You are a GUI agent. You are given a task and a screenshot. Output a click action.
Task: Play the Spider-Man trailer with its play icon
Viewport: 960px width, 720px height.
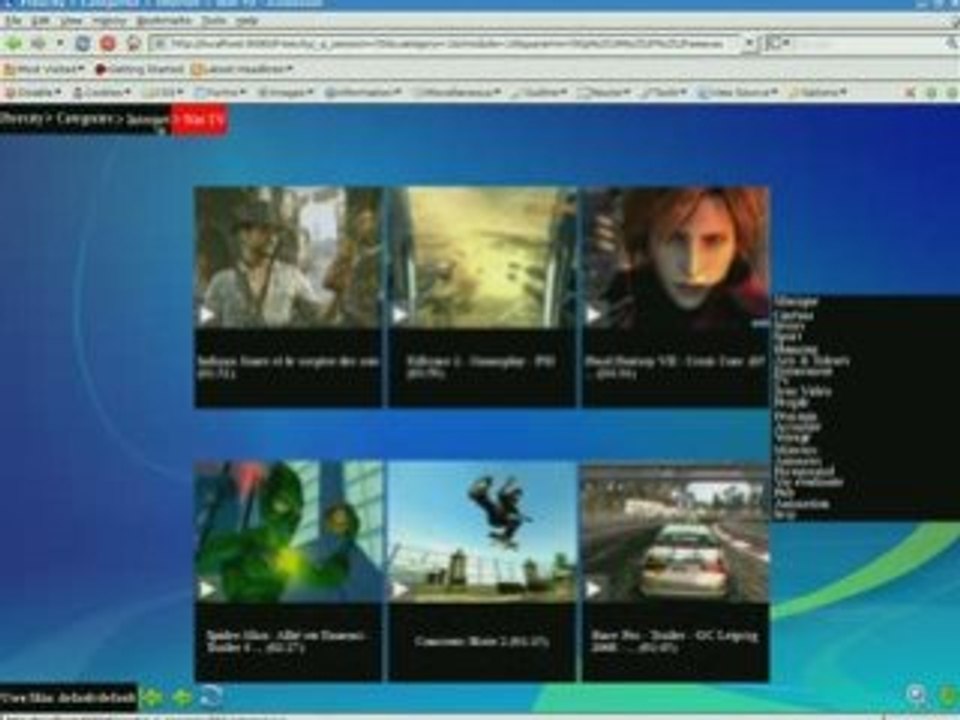[x=206, y=590]
